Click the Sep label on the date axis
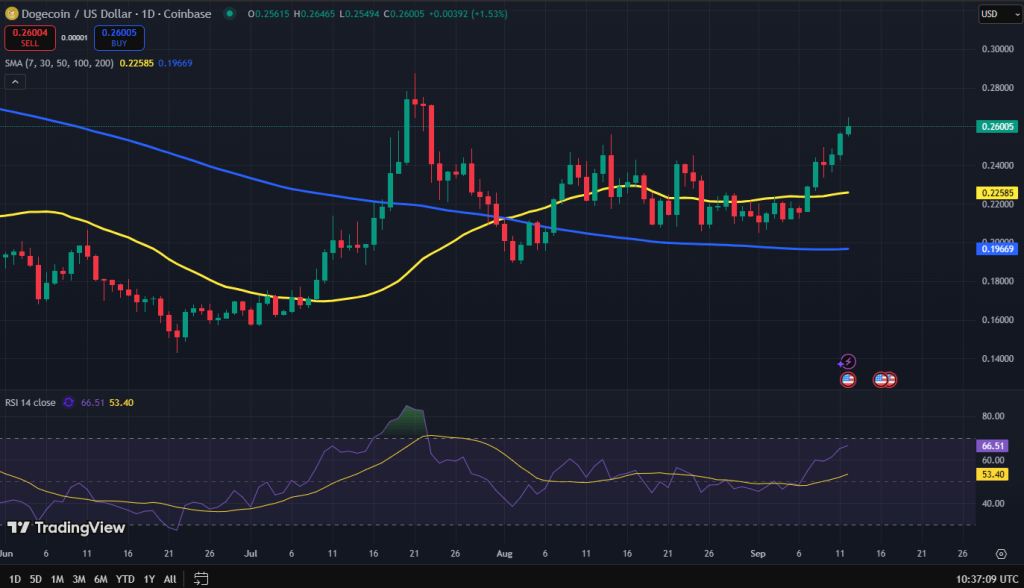The width and height of the screenshot is (1024, 588). click(758, 553)
